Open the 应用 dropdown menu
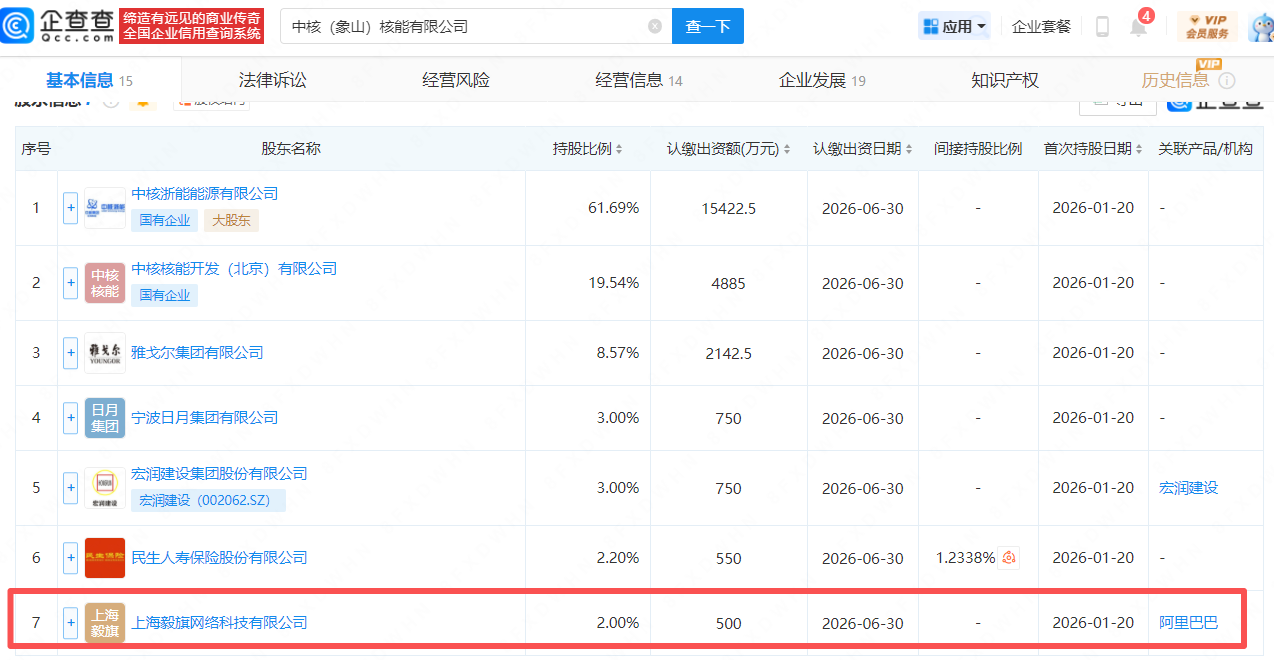Image resolution: width=1274 pixels, height=660 pixels. pos(954,27)
